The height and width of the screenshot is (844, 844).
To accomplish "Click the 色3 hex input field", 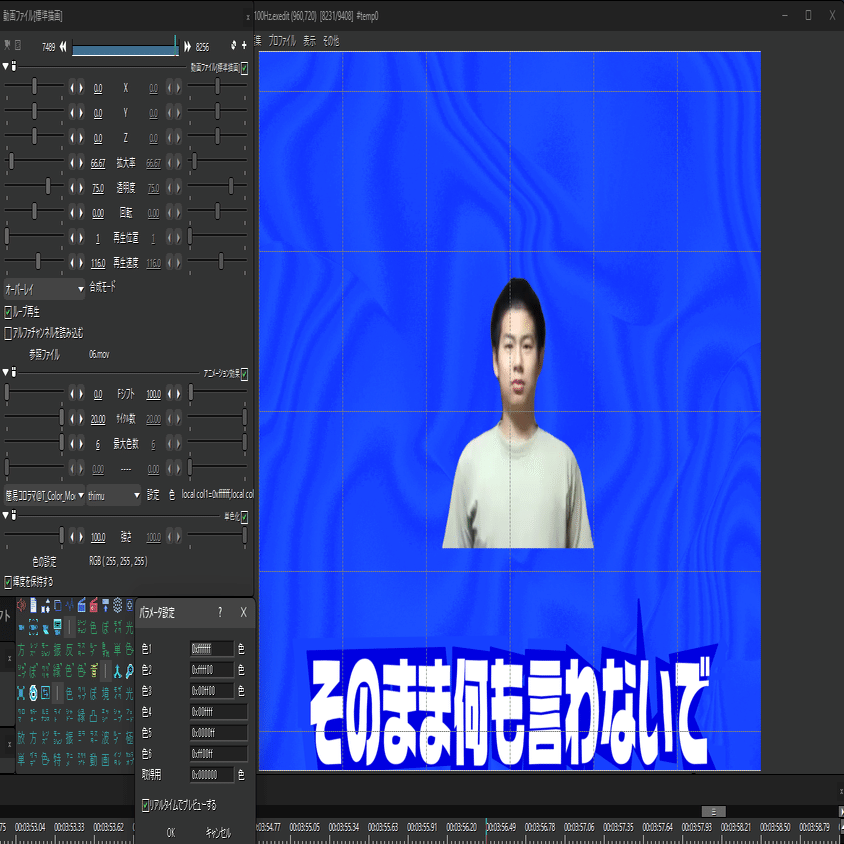I will click(212, 691).
